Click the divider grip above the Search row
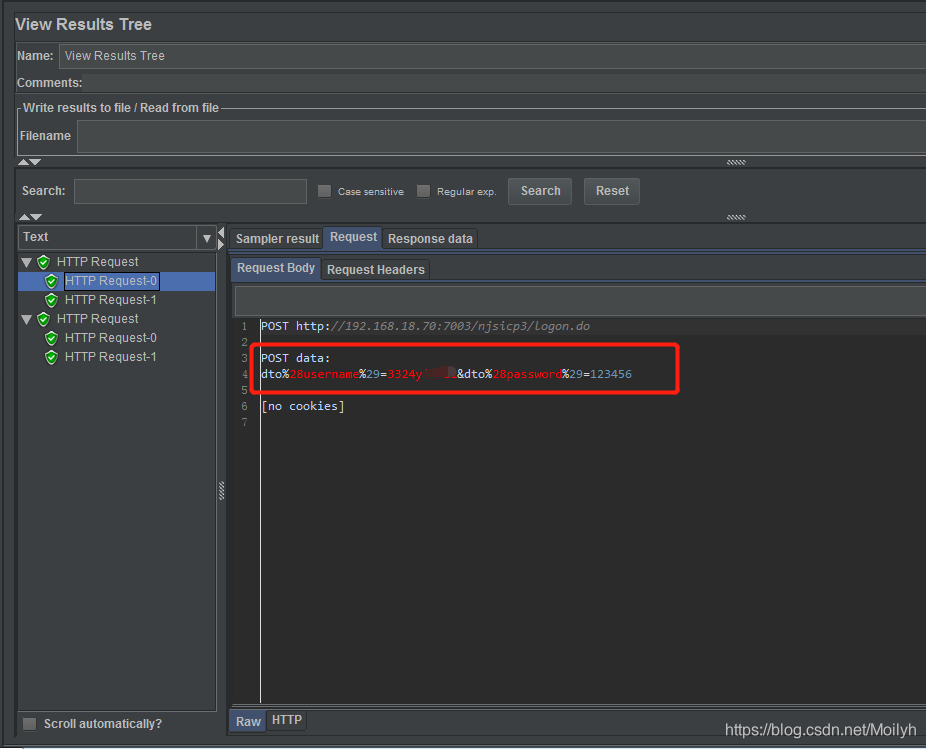The height and width of the screenshot is (749, 926). tap(736, 162)
